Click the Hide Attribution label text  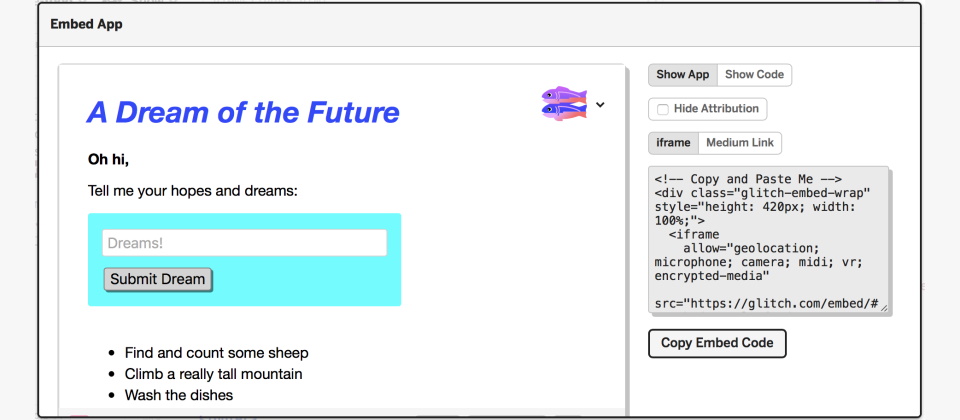click(x=716, y=109)
